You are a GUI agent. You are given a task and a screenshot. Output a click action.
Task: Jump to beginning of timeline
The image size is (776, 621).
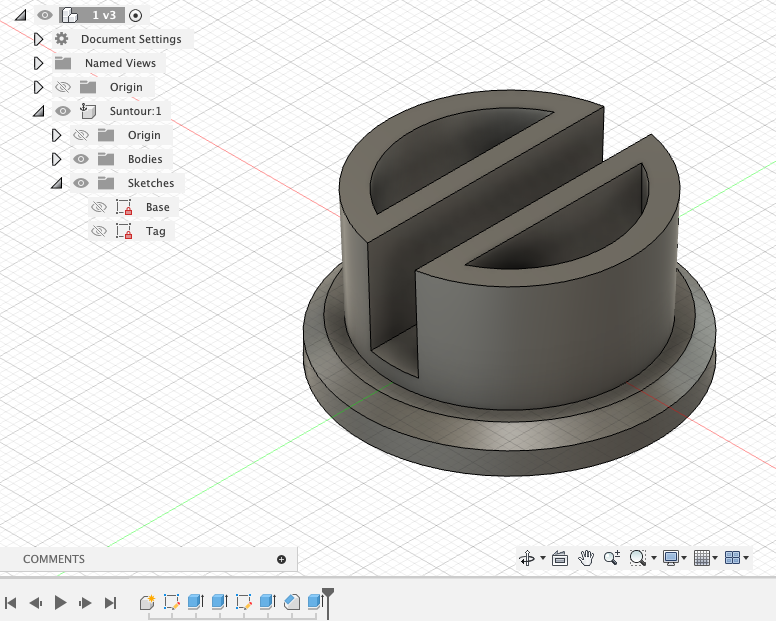click(10, 603)
